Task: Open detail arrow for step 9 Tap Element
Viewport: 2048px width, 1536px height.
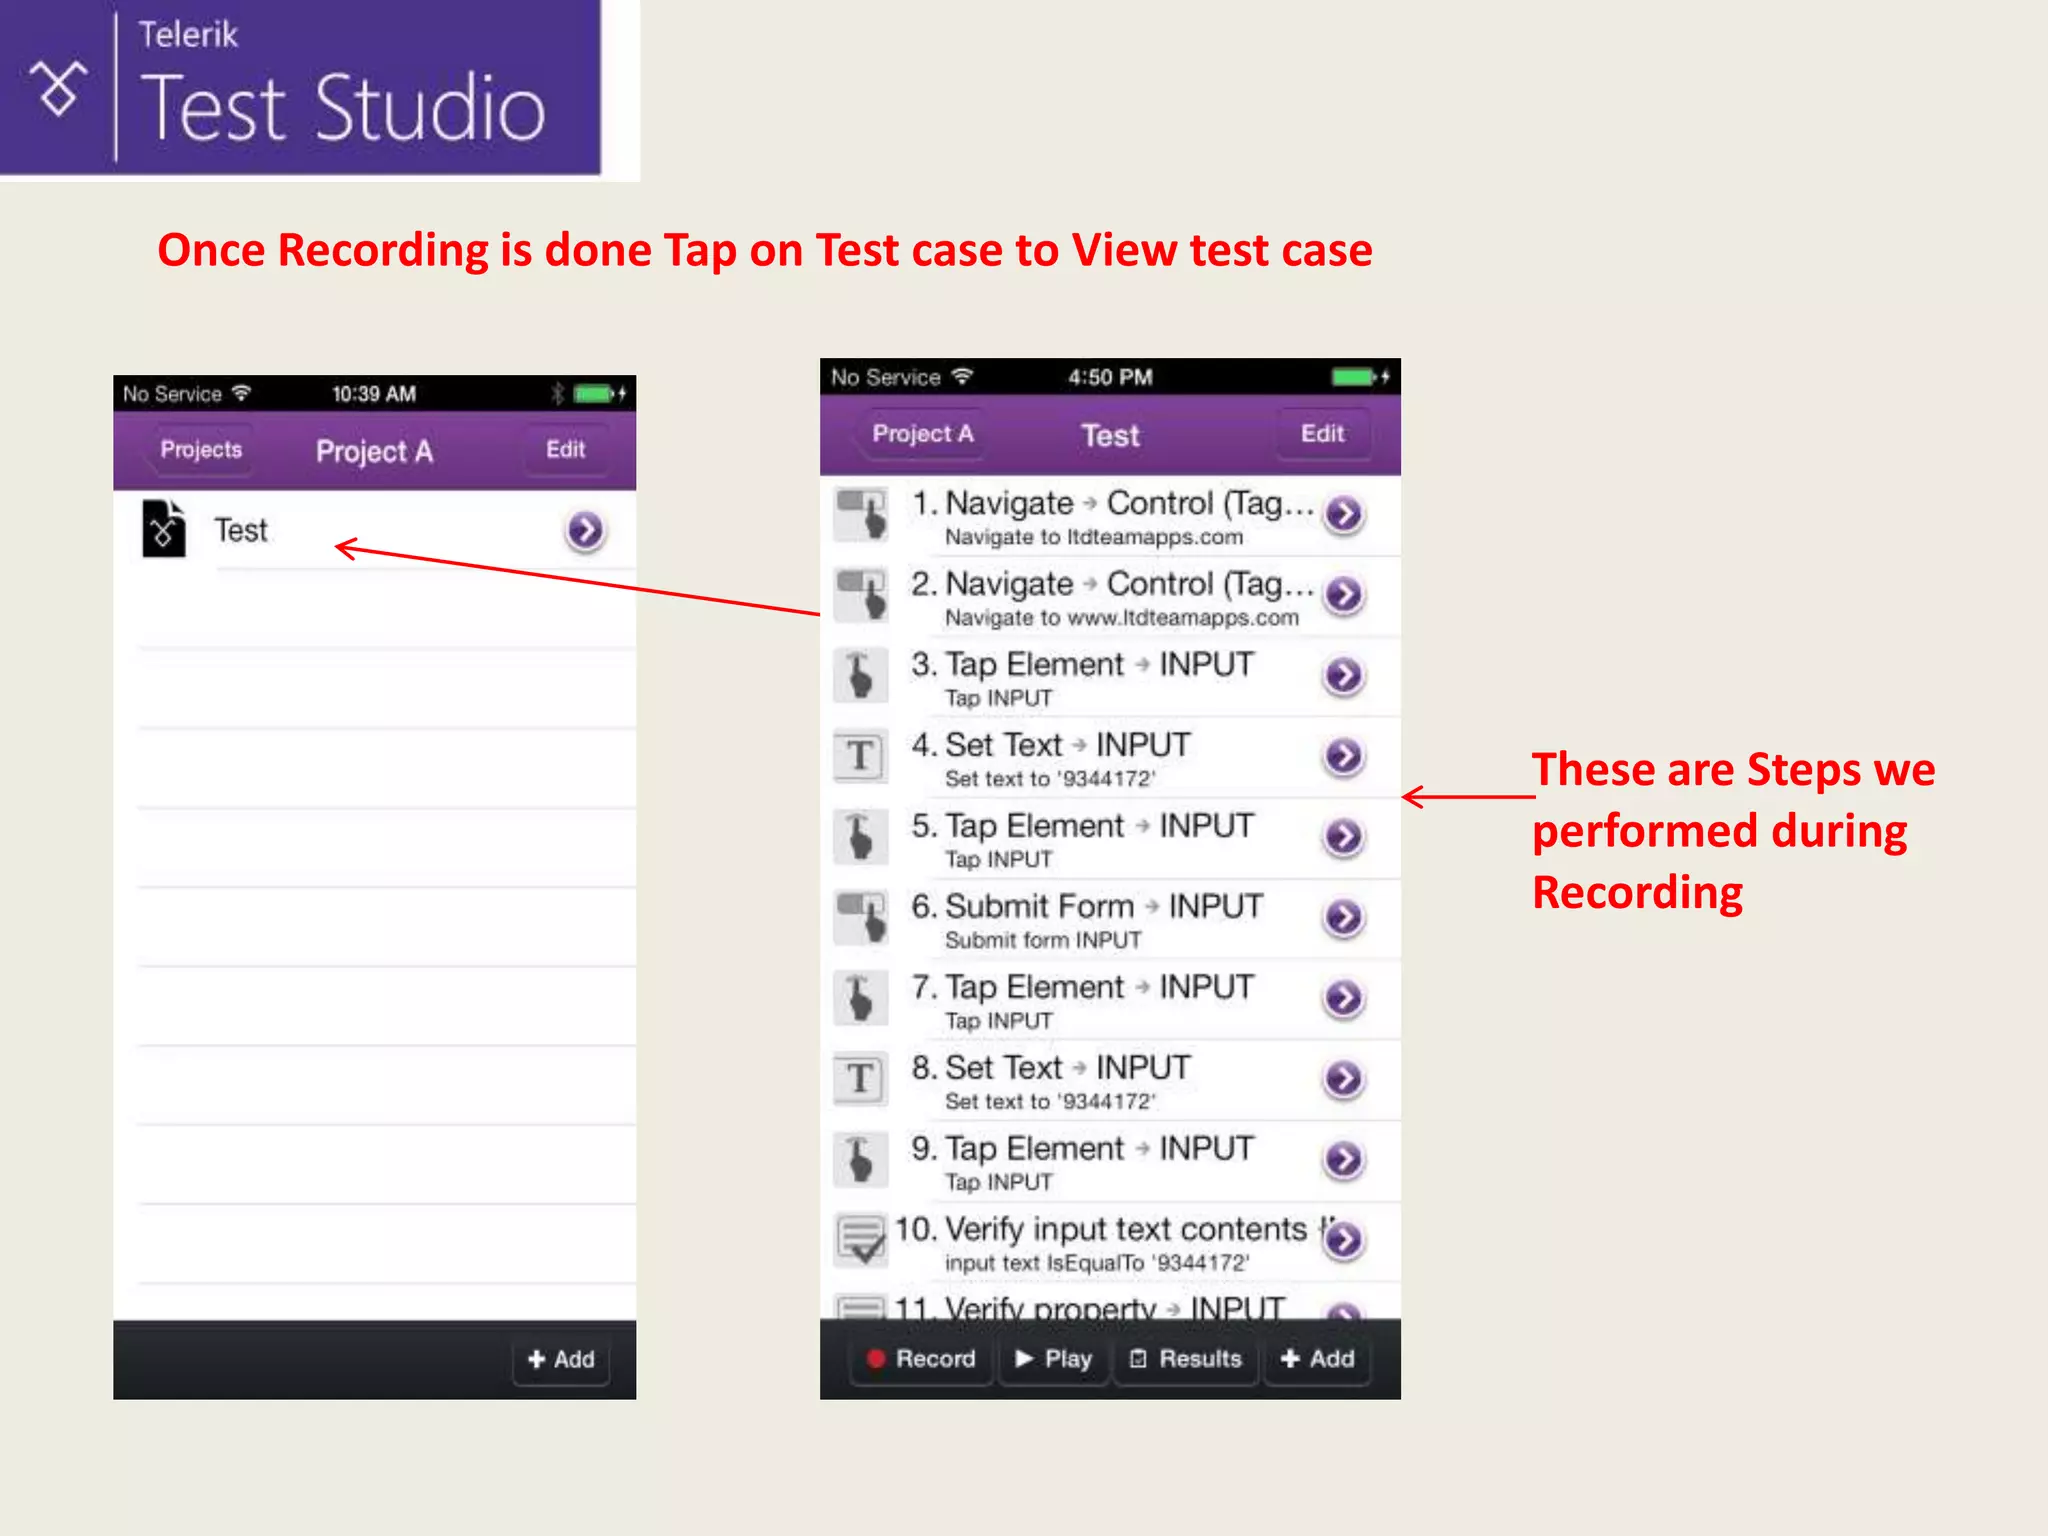Action: [x=1344, y=1160]
